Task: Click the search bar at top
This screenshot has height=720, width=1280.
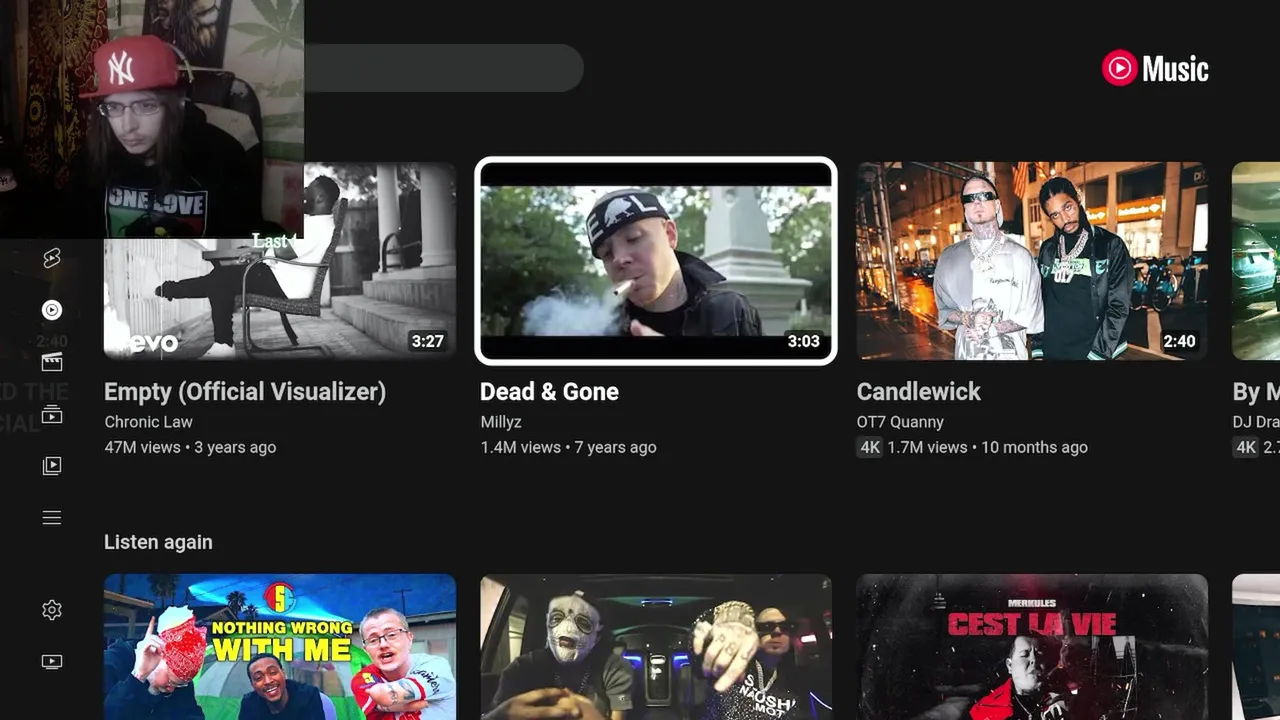Action: (443, 68)
